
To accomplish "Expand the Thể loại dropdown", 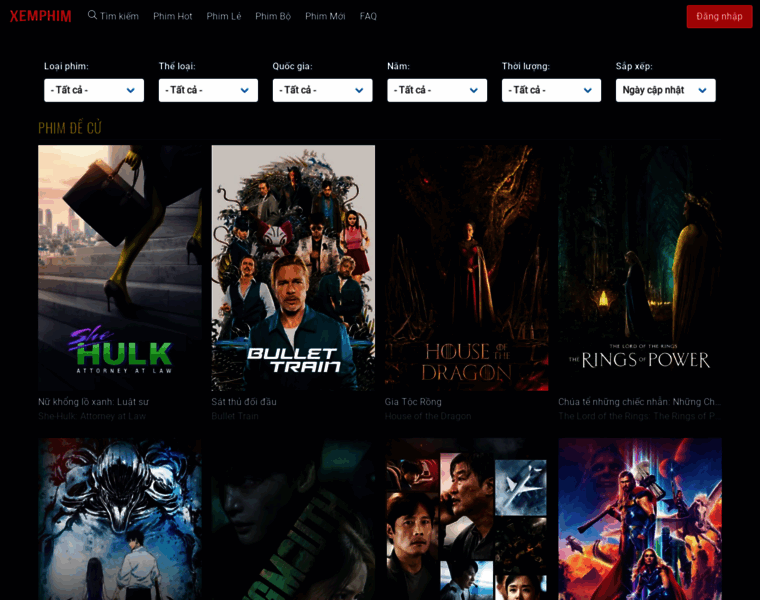I will [208, 90].
